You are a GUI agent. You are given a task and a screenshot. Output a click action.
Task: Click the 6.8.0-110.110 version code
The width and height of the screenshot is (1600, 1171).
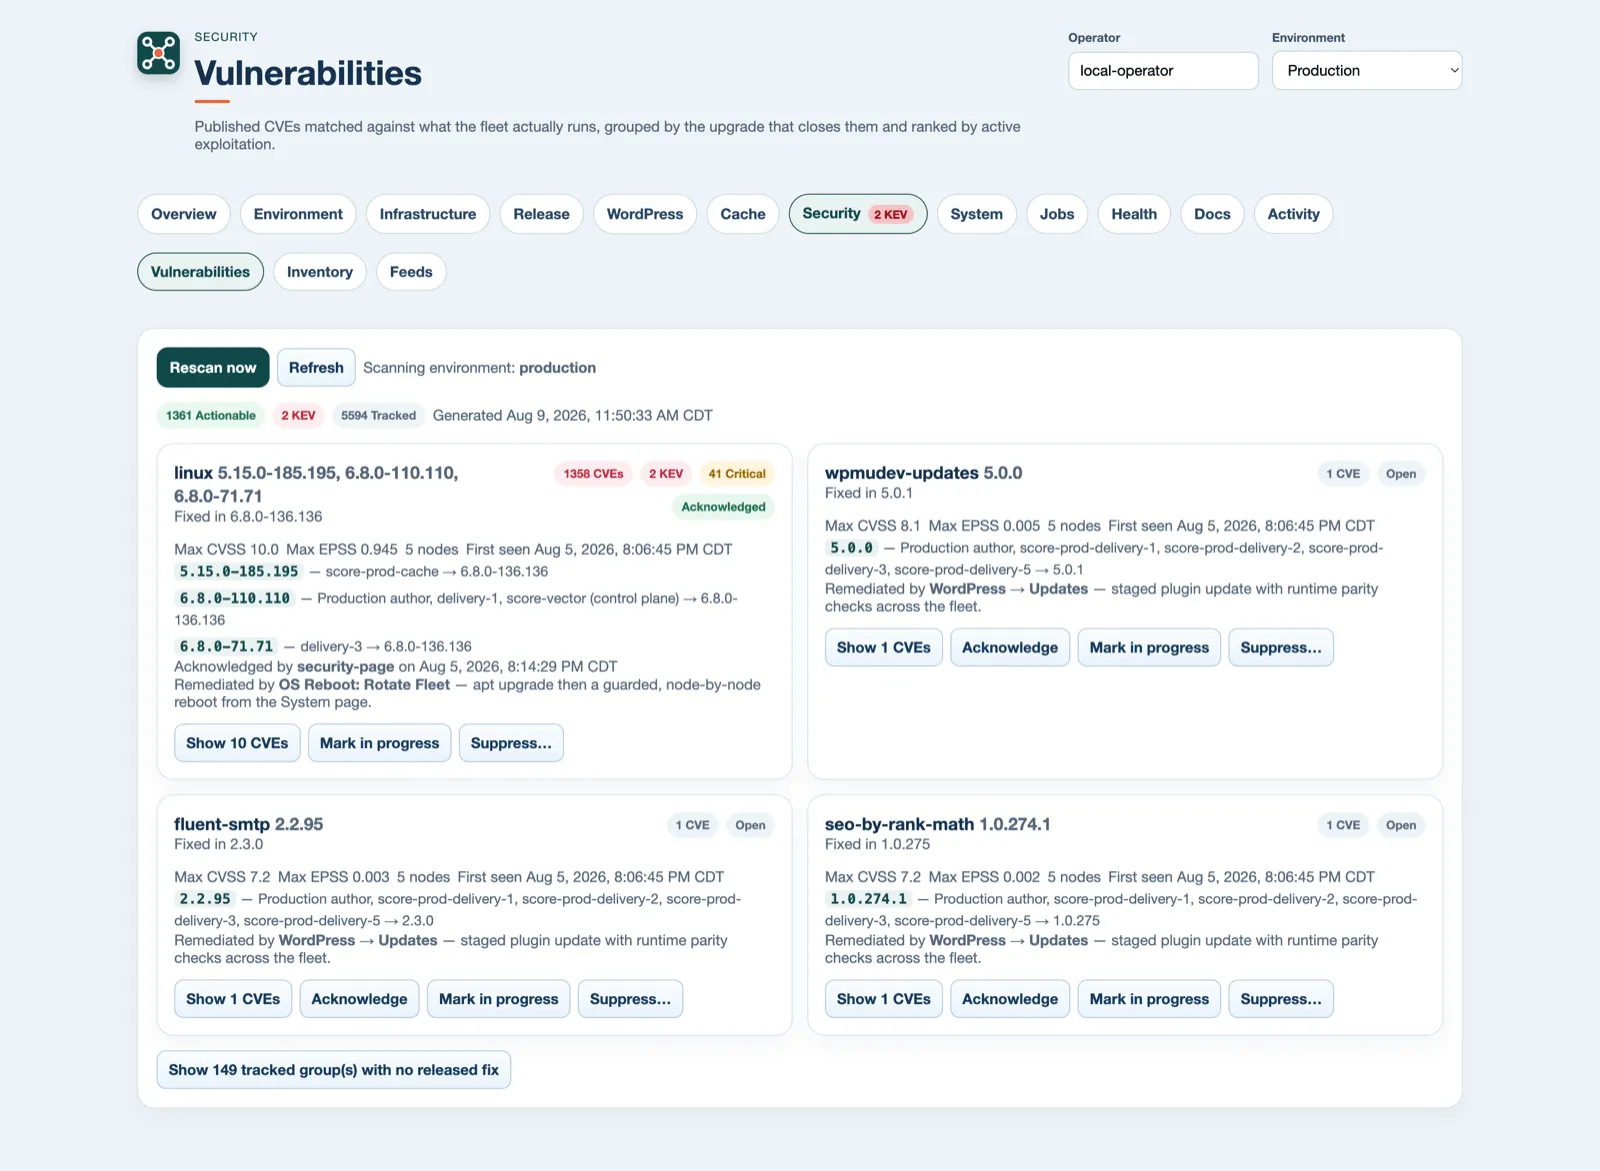point(234,598)
